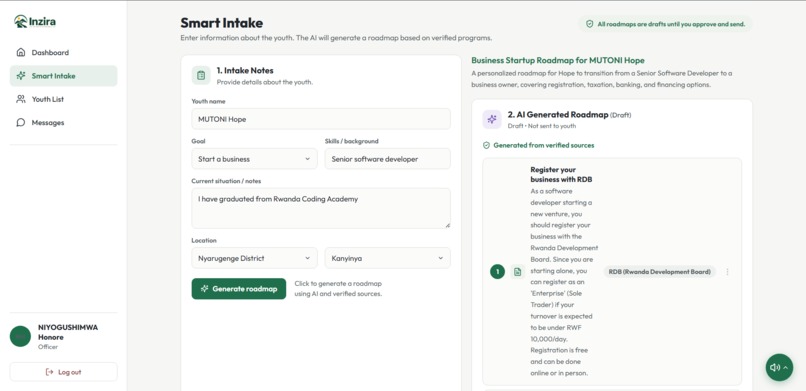Click the Smart Intake page heading
The width and height of the screenshot is (806, 391).
tap(222, 23)
